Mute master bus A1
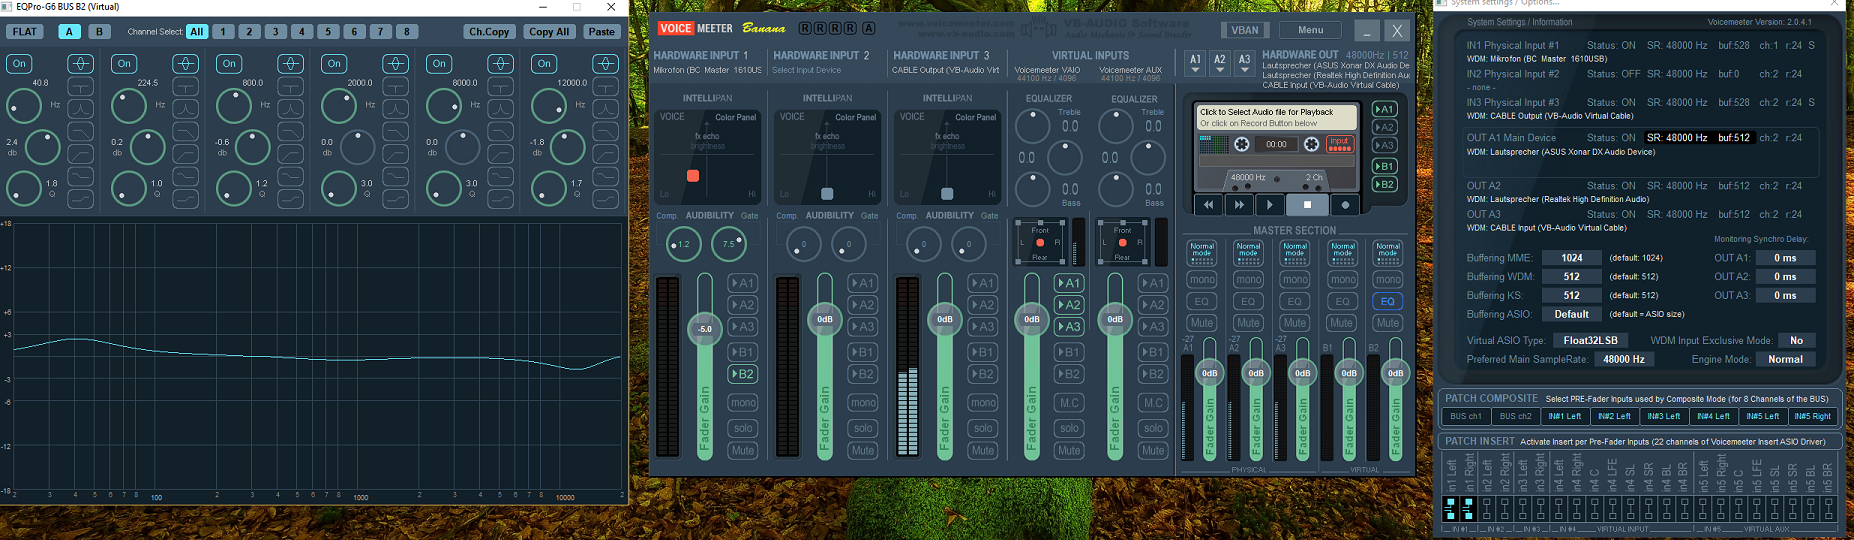The width and height of the screenshot is (1854, 540). tap(1202, 323)
